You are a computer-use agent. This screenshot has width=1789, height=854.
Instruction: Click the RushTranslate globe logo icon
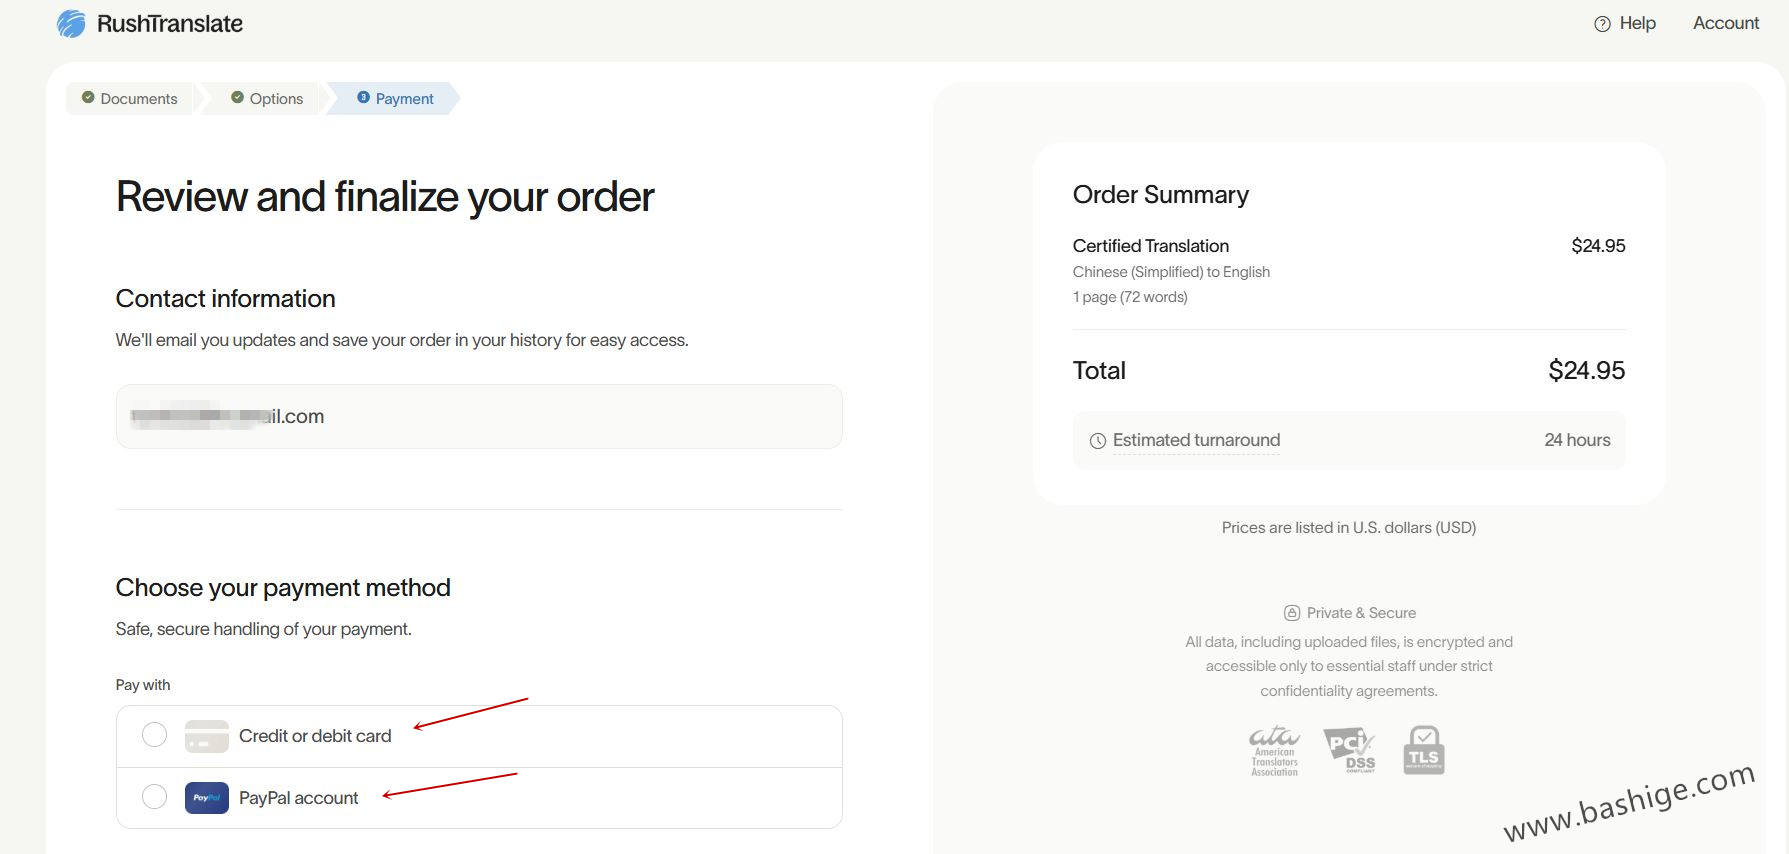(x=71, y=24)
